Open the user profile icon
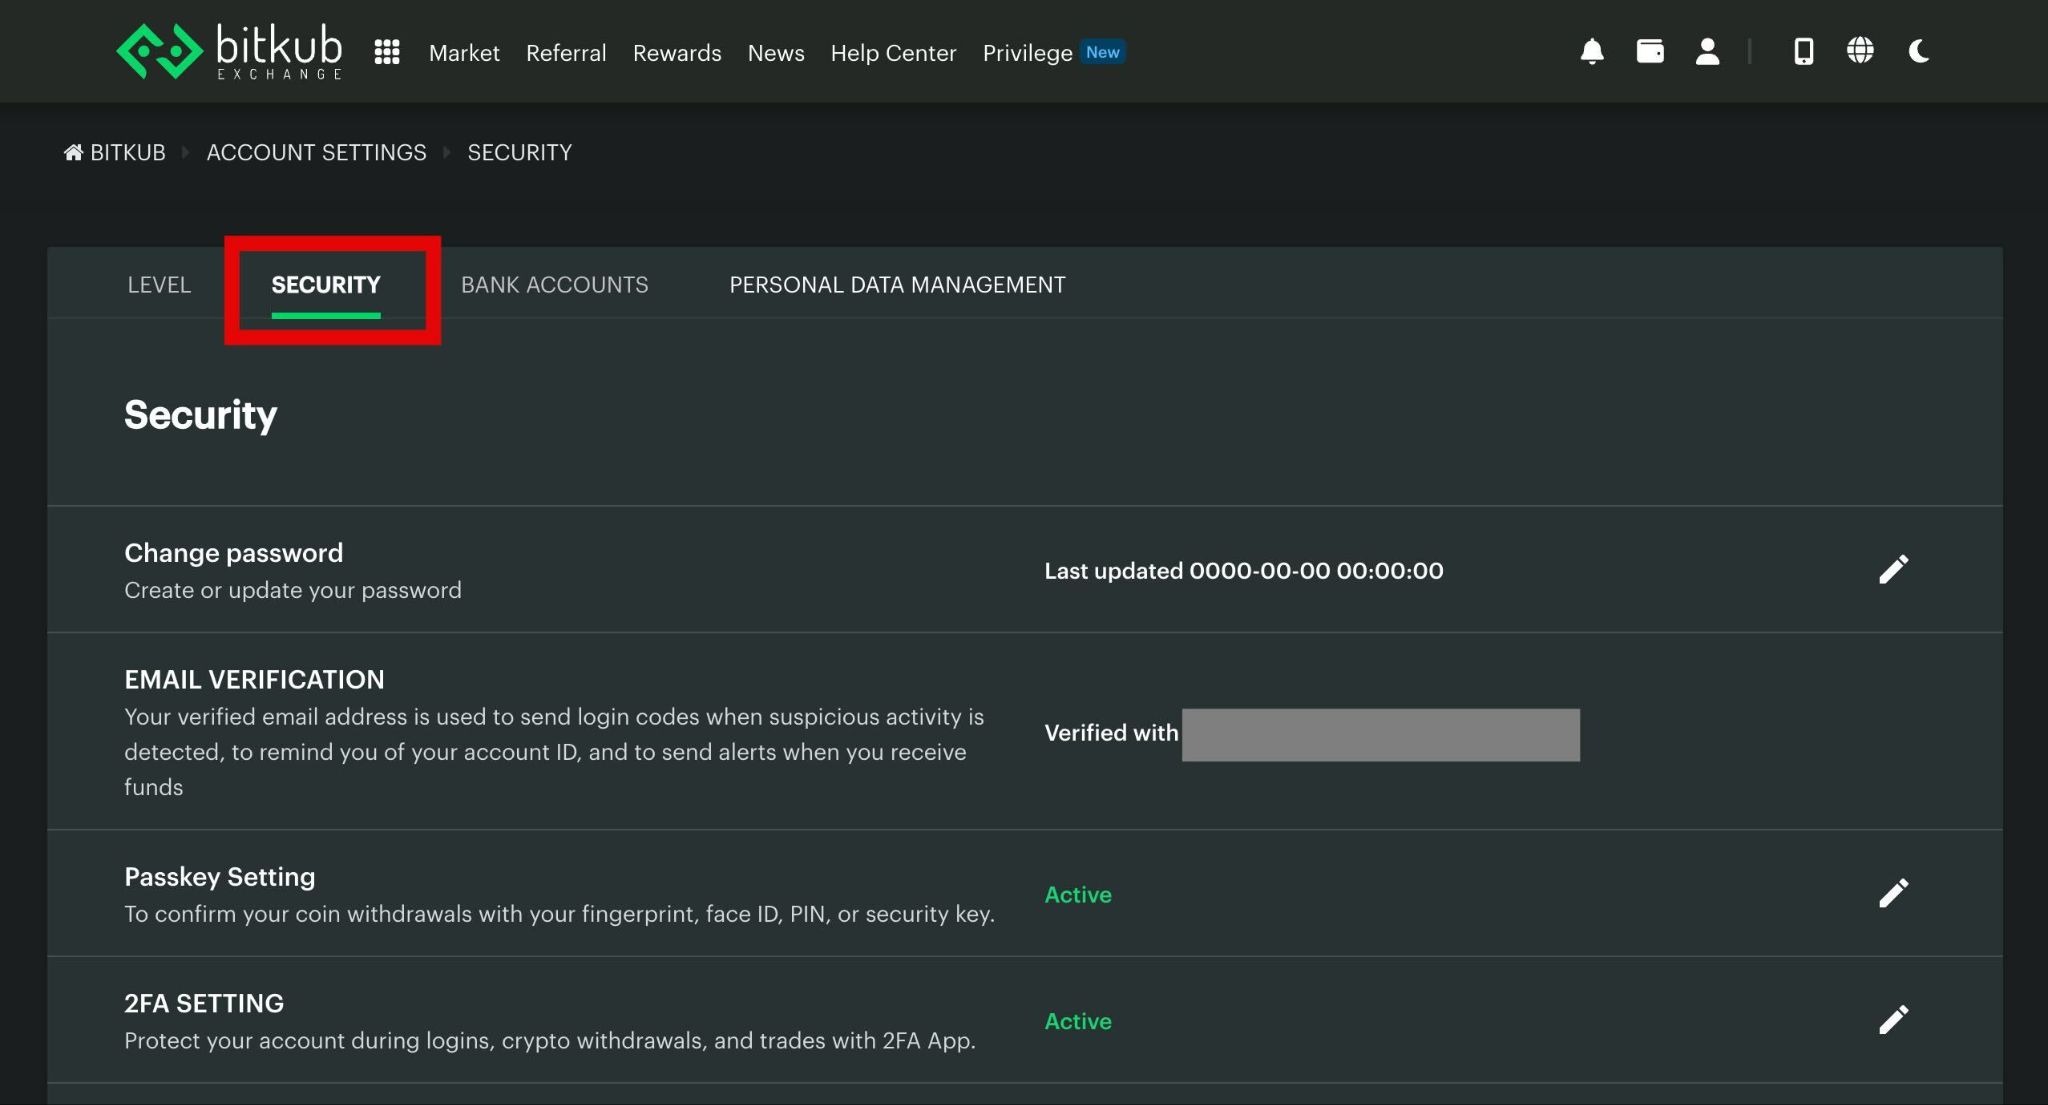This screenshot has width=2048, height=1105. tap(1707, 51)
